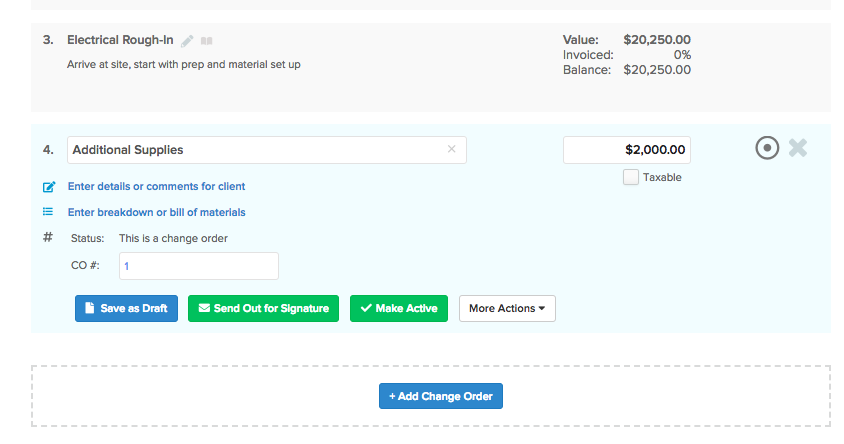The width and height of the screenshot is (844, 444).
Task: Click into the CO # input box
Action: (198, 266)
